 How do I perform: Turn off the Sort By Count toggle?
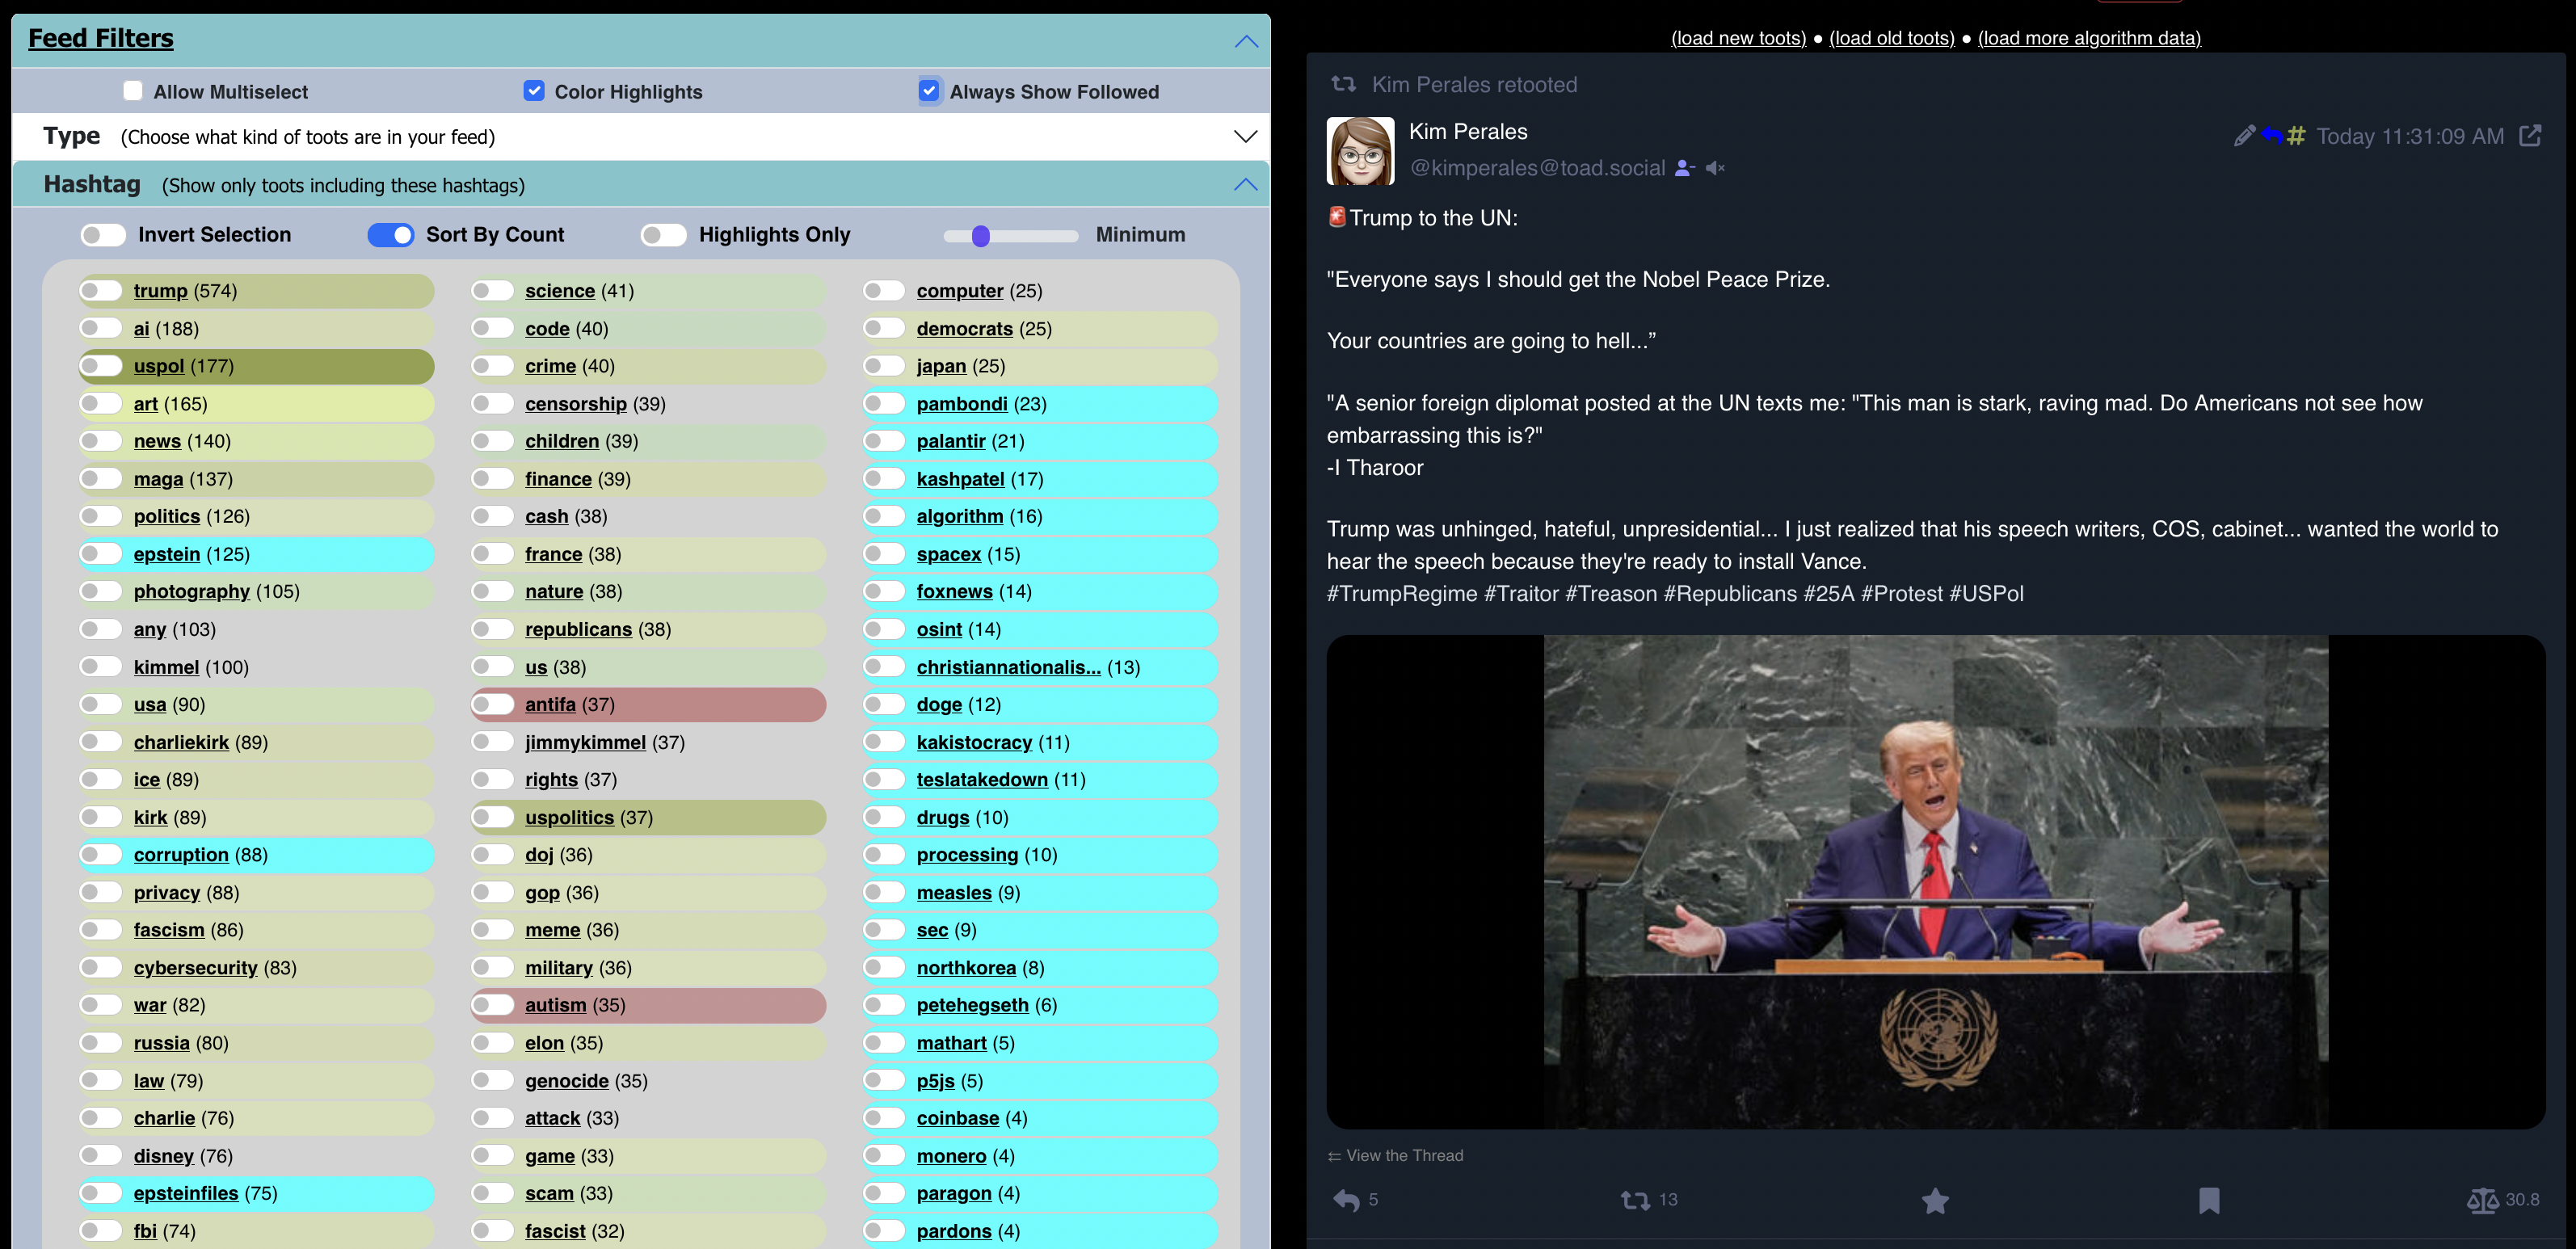click(x=390, y=235)
